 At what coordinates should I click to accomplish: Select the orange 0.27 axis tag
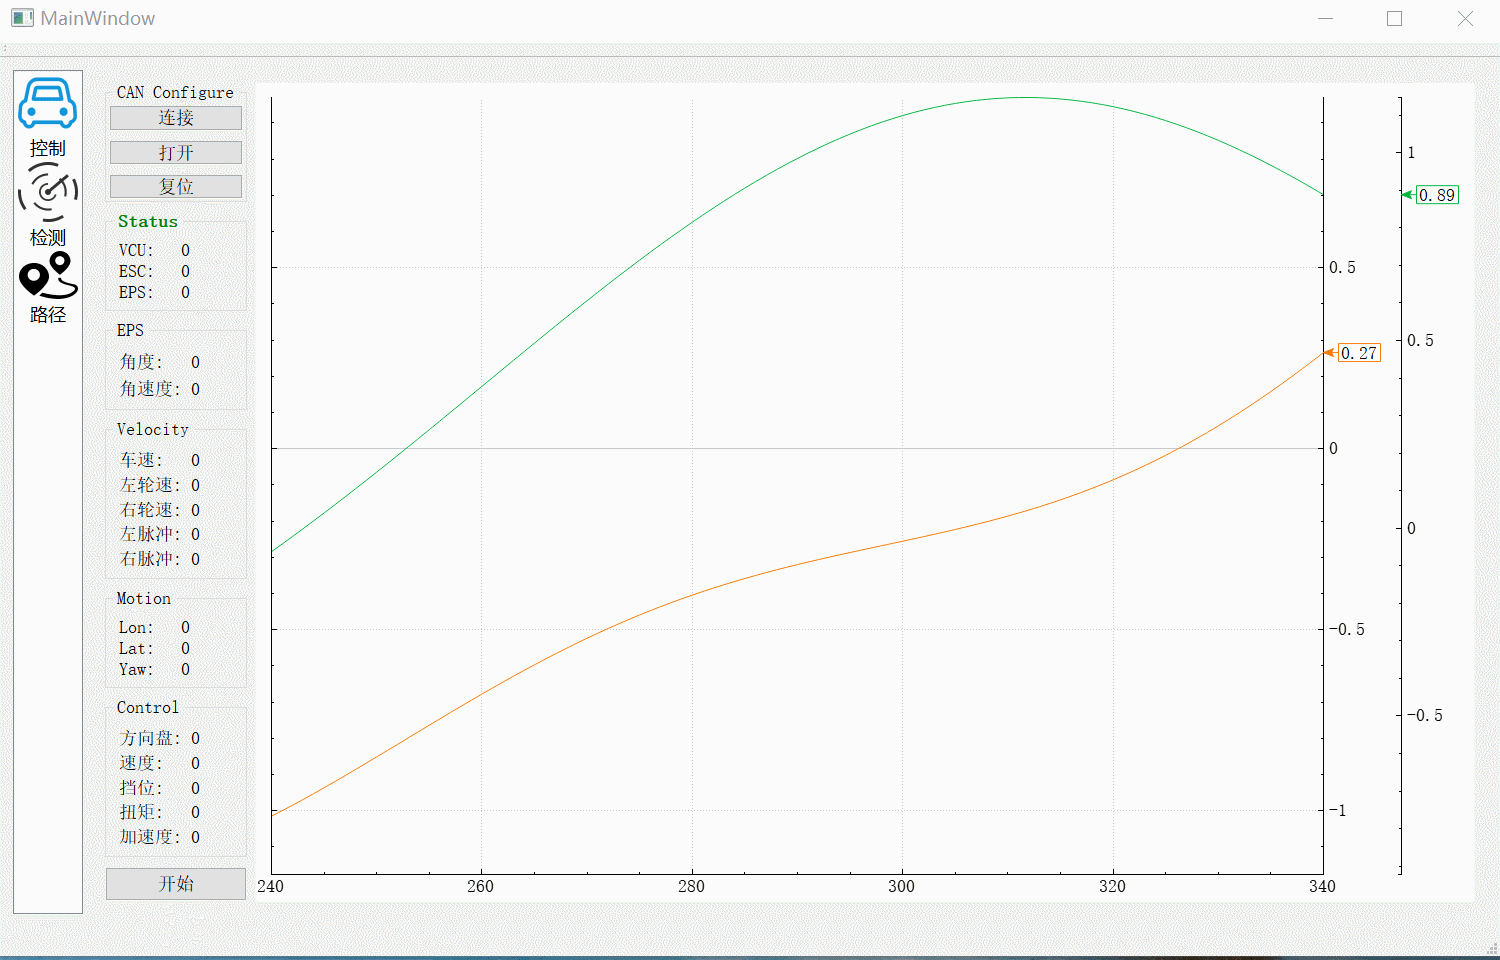[1359, 353]
